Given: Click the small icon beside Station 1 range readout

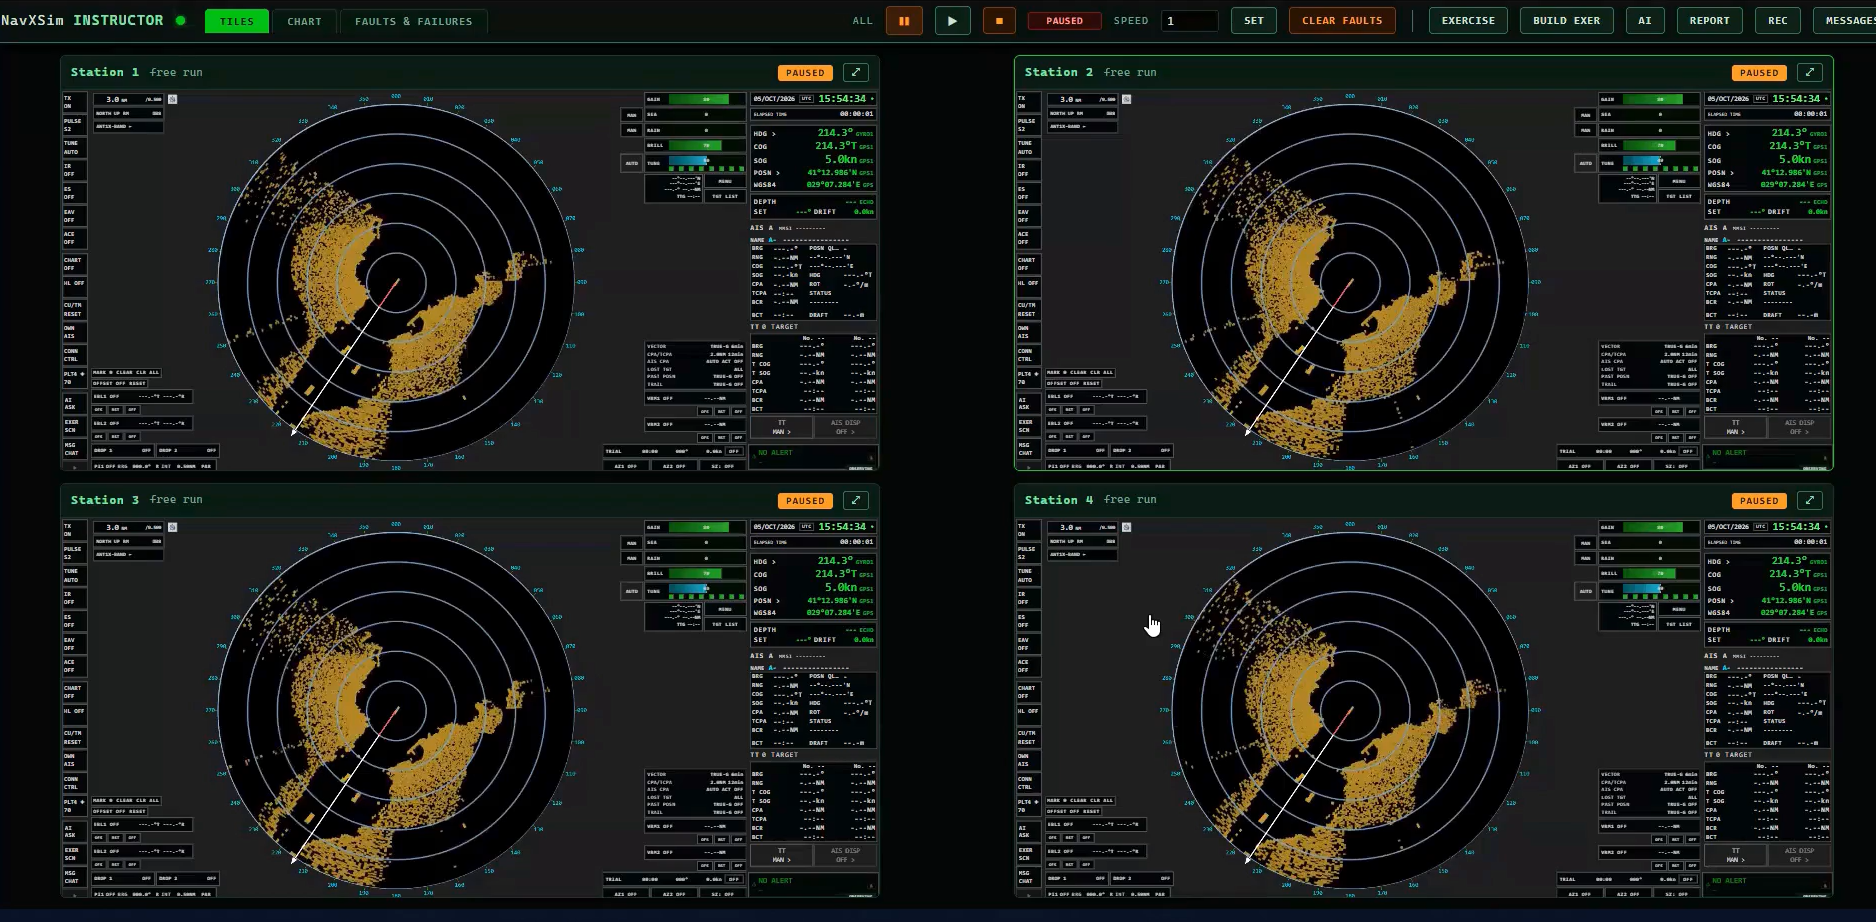Looking at the screenshot, I should point(173,99).
